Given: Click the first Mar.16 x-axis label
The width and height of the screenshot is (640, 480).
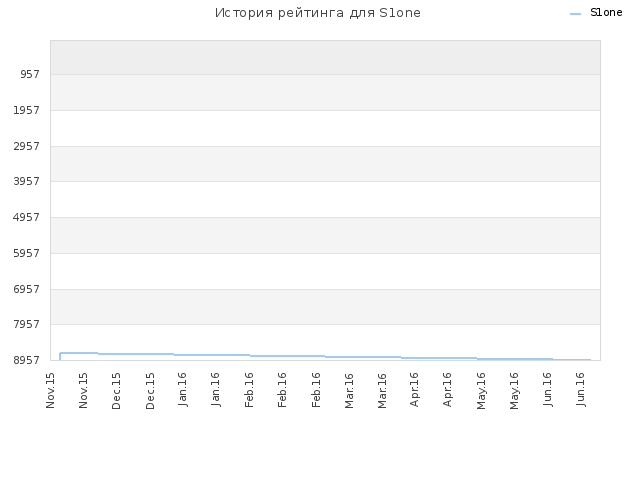Looking at the screenshot, I should coord(349,391).
